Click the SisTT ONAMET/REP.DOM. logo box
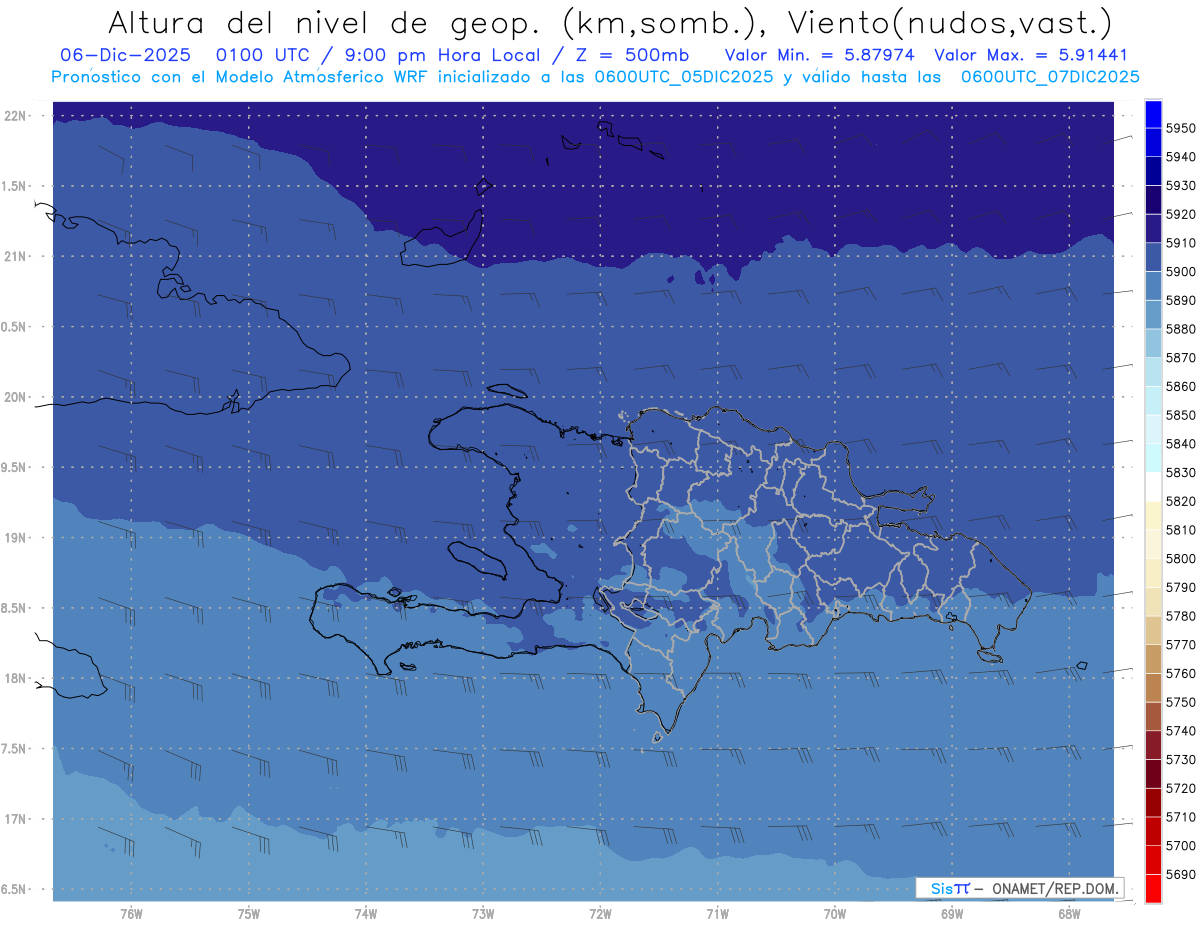 point(1019,888)
